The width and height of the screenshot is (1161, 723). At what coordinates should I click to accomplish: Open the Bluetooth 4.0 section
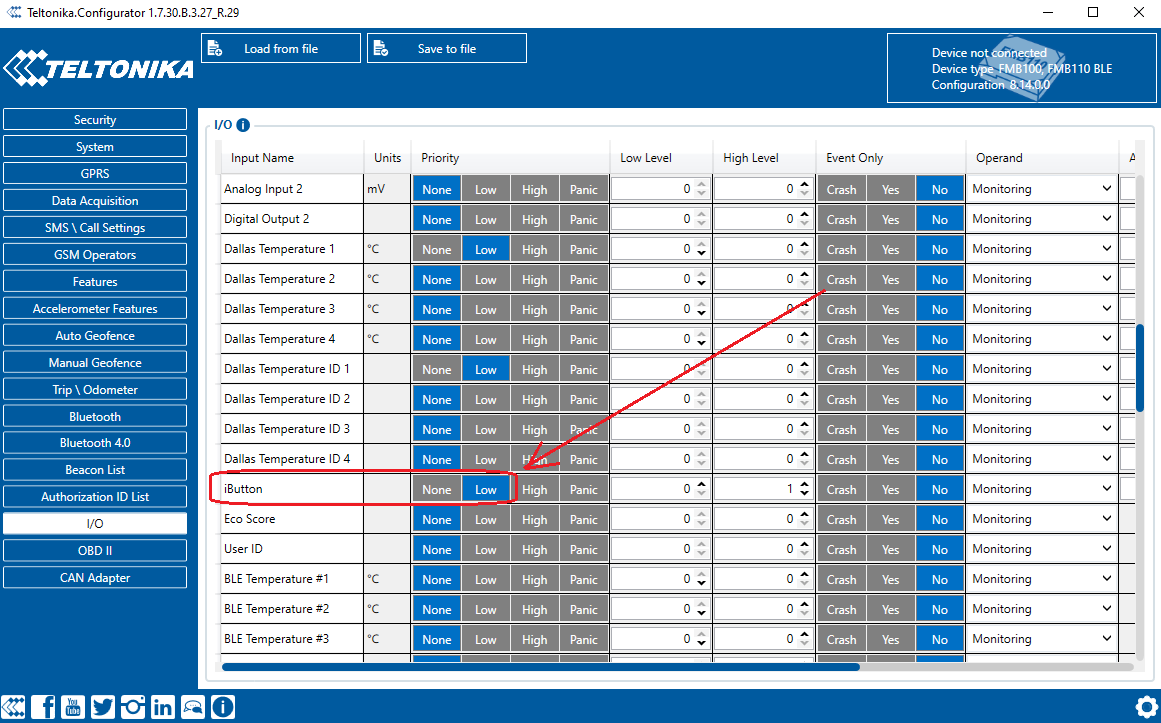click(x=95, y=443)
